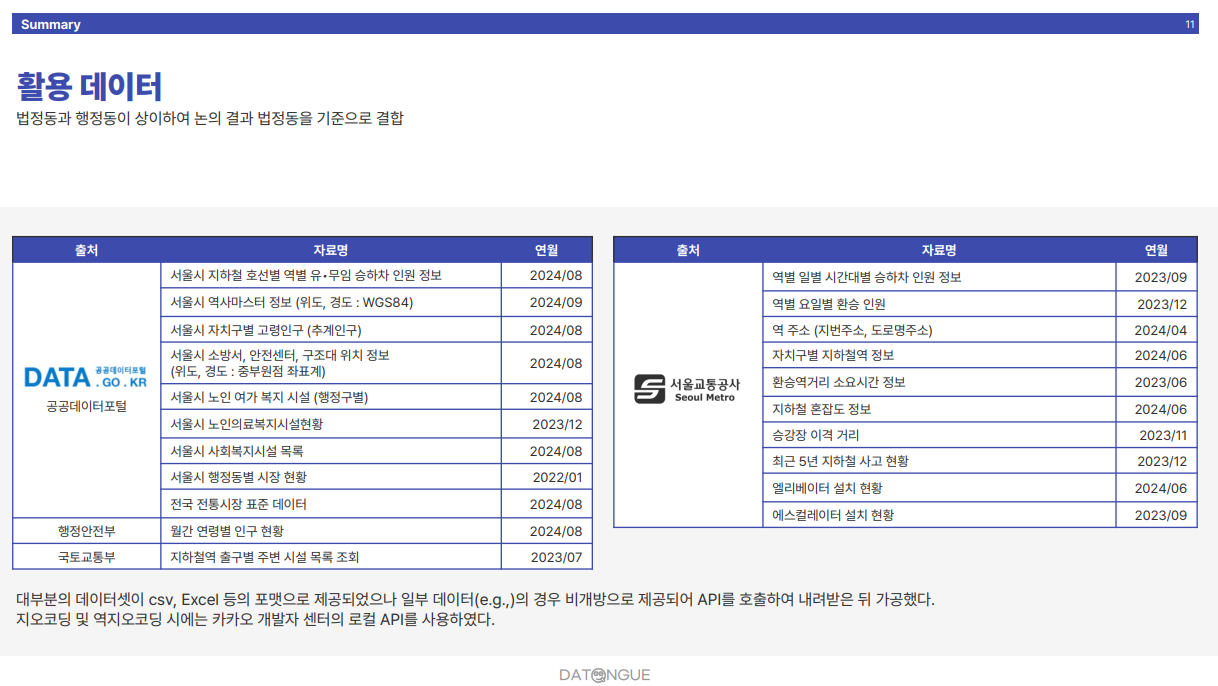Click 출처 header in the Seoul Metro table

(x=688, y=250)
